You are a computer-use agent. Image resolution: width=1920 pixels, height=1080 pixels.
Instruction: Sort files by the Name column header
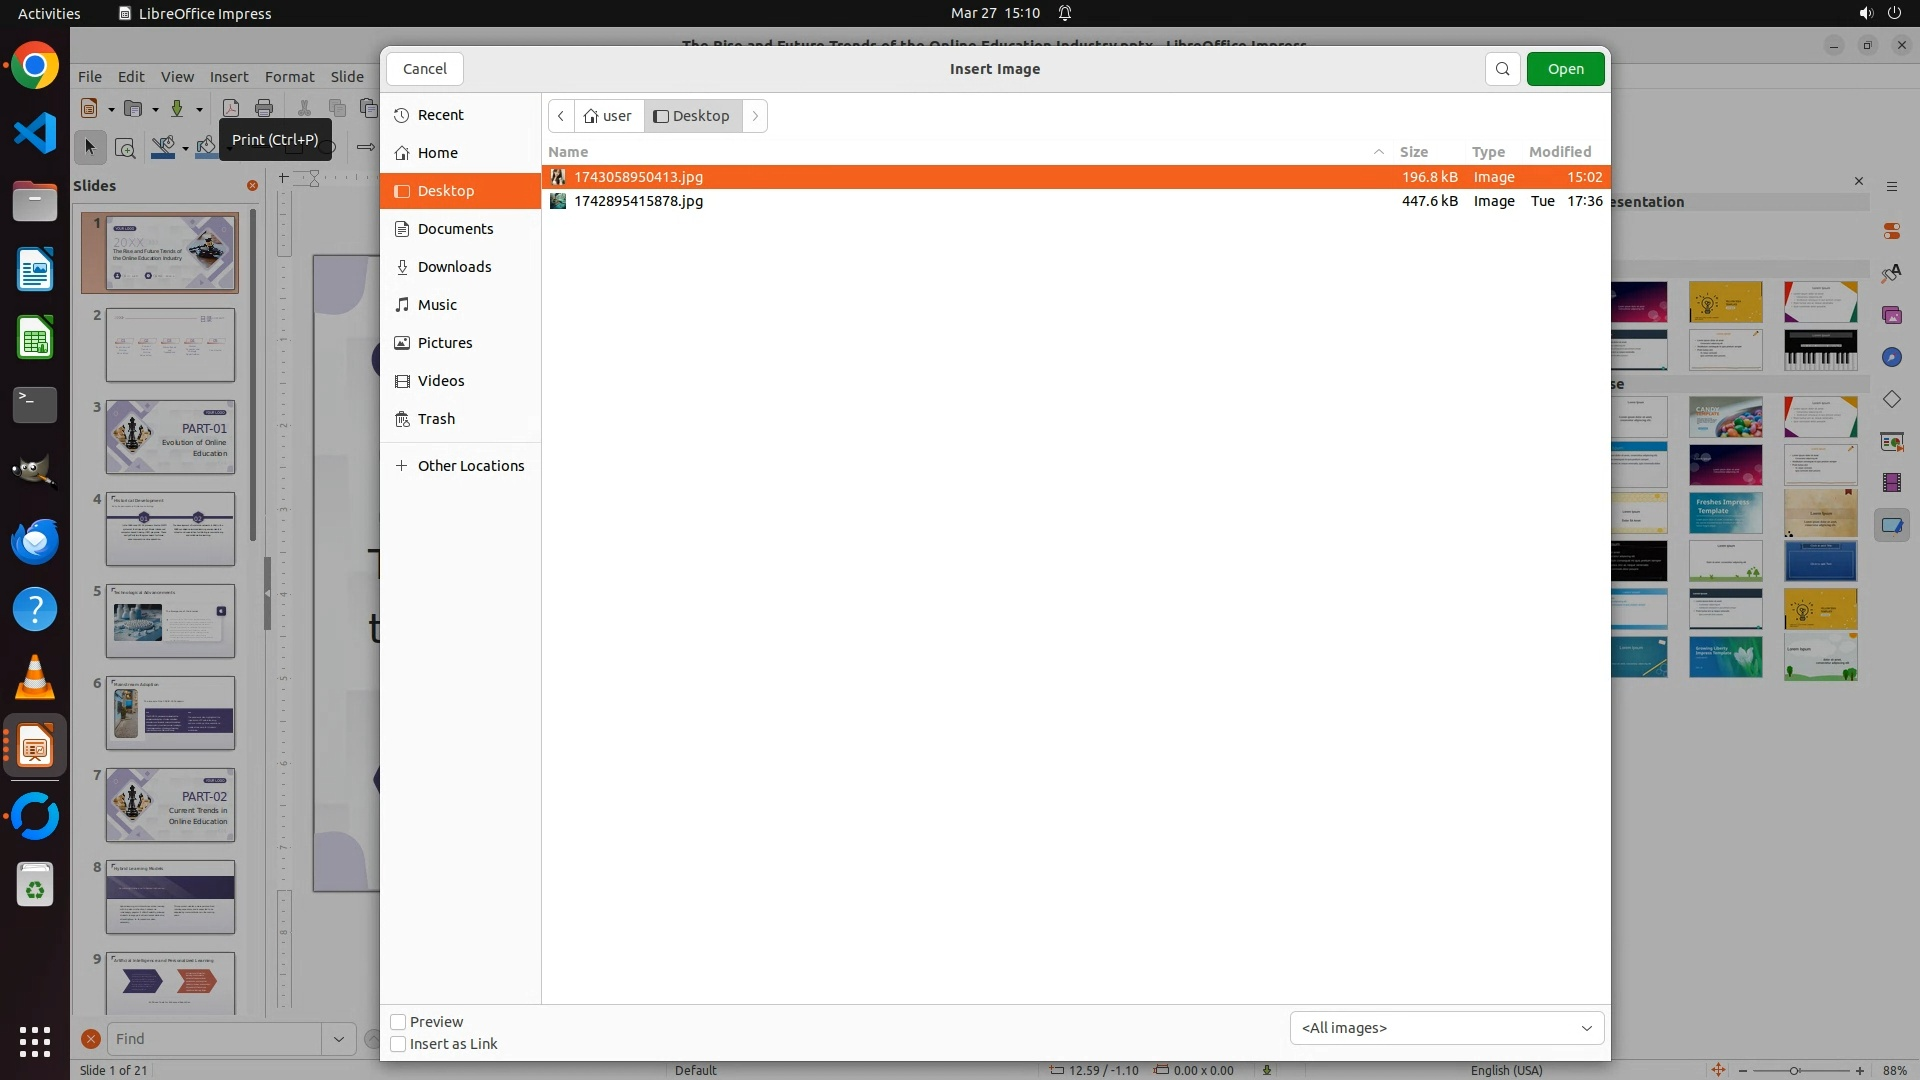tap(568, 152)
